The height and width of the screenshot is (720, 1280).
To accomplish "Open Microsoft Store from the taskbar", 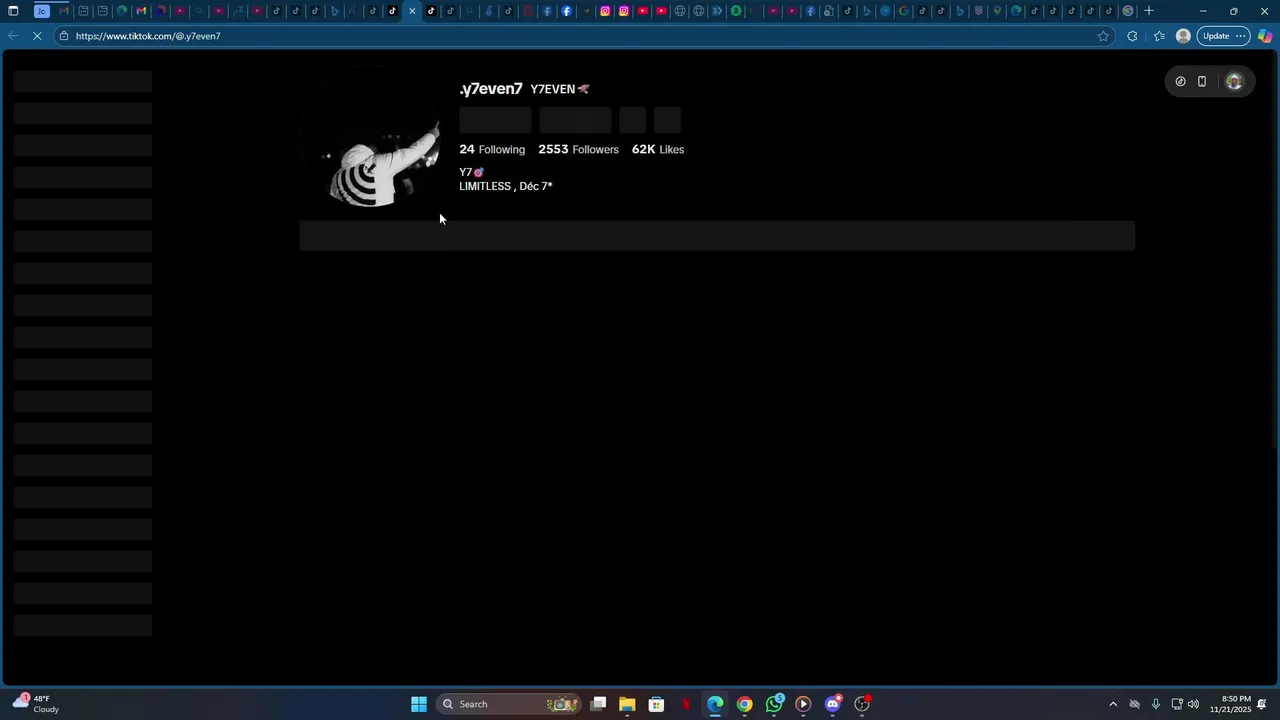I will click(656, 704).
